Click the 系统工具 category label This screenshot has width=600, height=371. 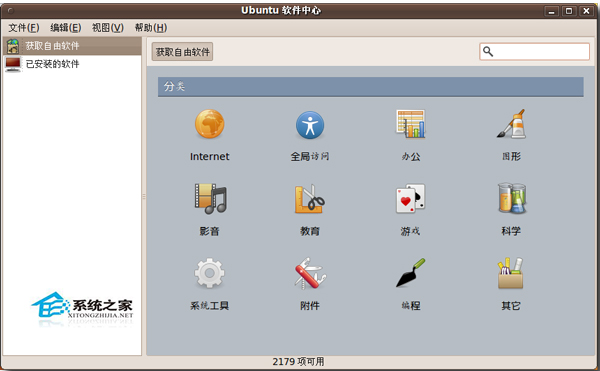pos(209,306)
